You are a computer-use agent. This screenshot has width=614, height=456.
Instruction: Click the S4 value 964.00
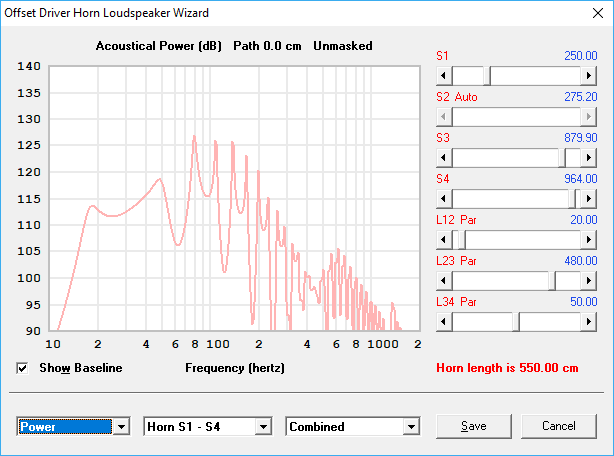pos(581,179)
